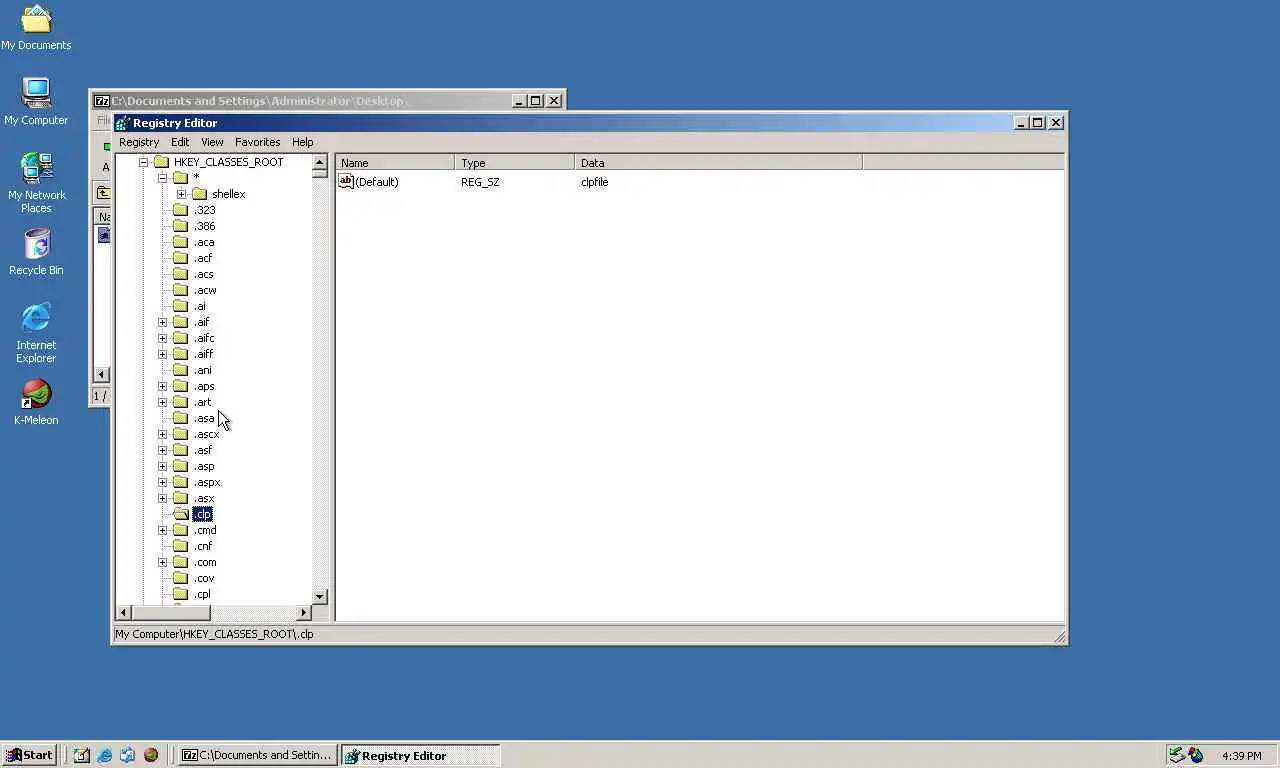Click tree pane scroll left arrow
Screen dimensions: 1280x768
(124, 612)
